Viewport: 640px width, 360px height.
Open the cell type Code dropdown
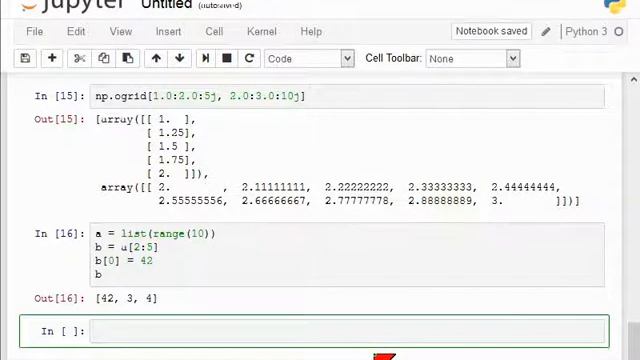(x=309, y=59)
